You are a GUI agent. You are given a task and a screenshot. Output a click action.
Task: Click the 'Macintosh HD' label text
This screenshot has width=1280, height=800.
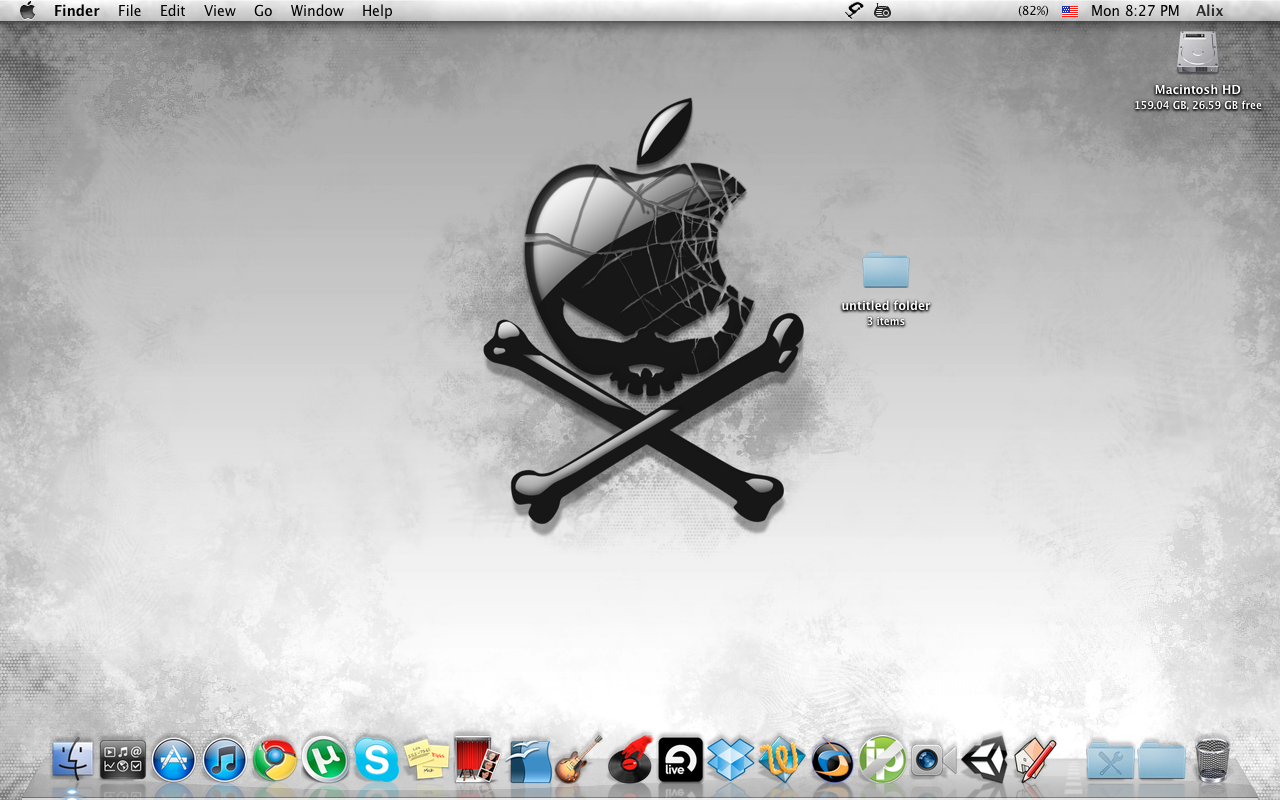coord(1198,90)
